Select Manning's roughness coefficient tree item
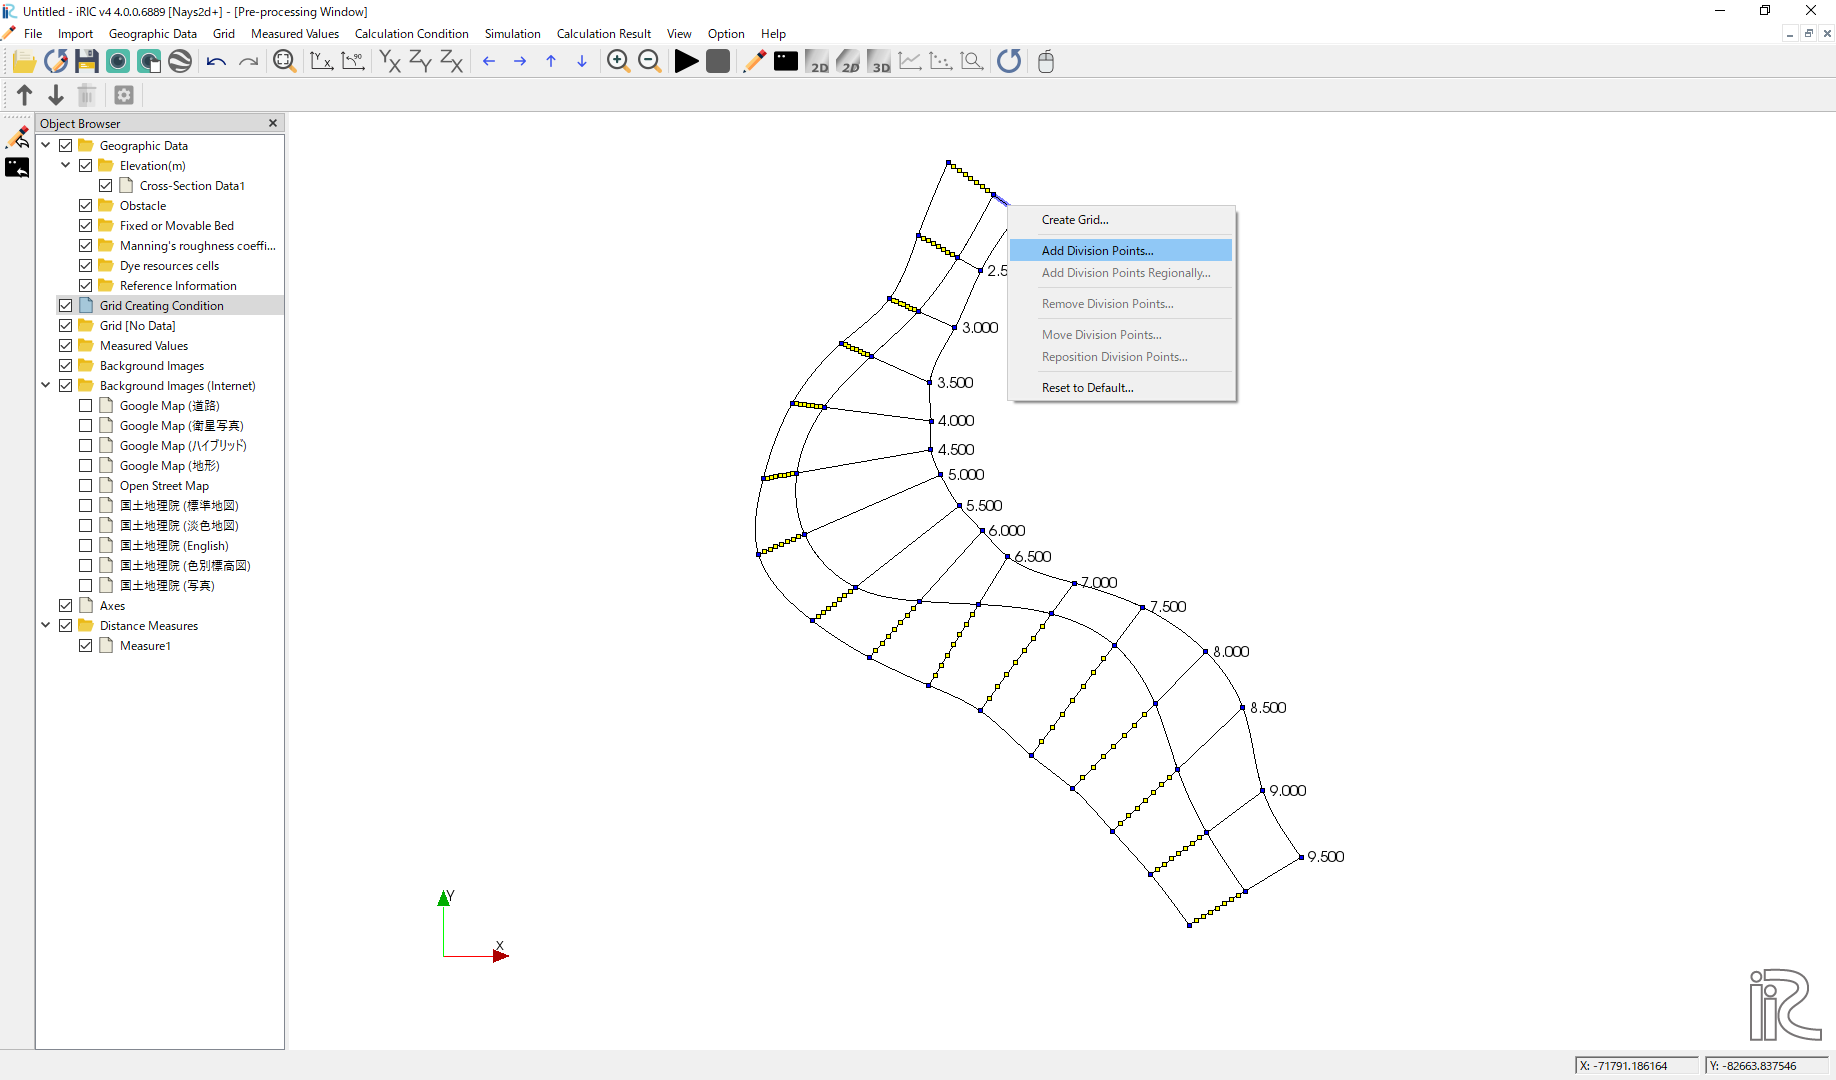Image resolution: width=1836 pixels, height=1080 pixels. [x=197, y=246]
